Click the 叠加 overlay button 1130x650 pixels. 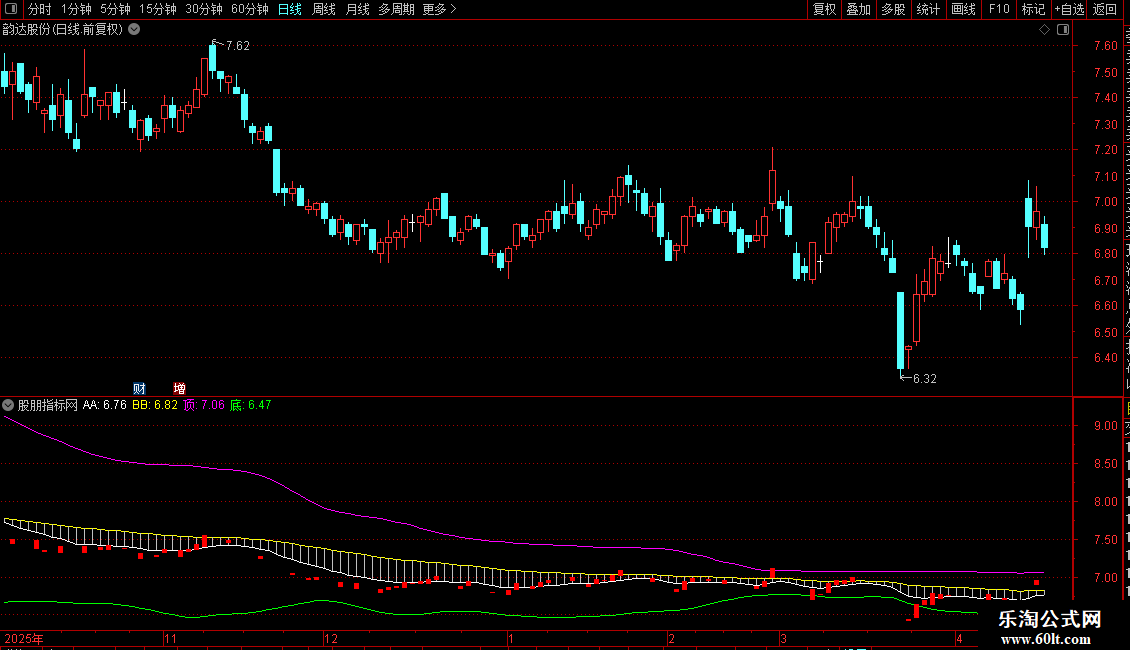858,9
